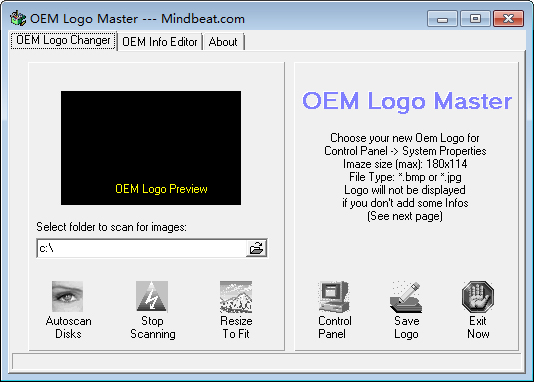
Task: Close the OEM Logo Master window
Action: tap(508, 18)
